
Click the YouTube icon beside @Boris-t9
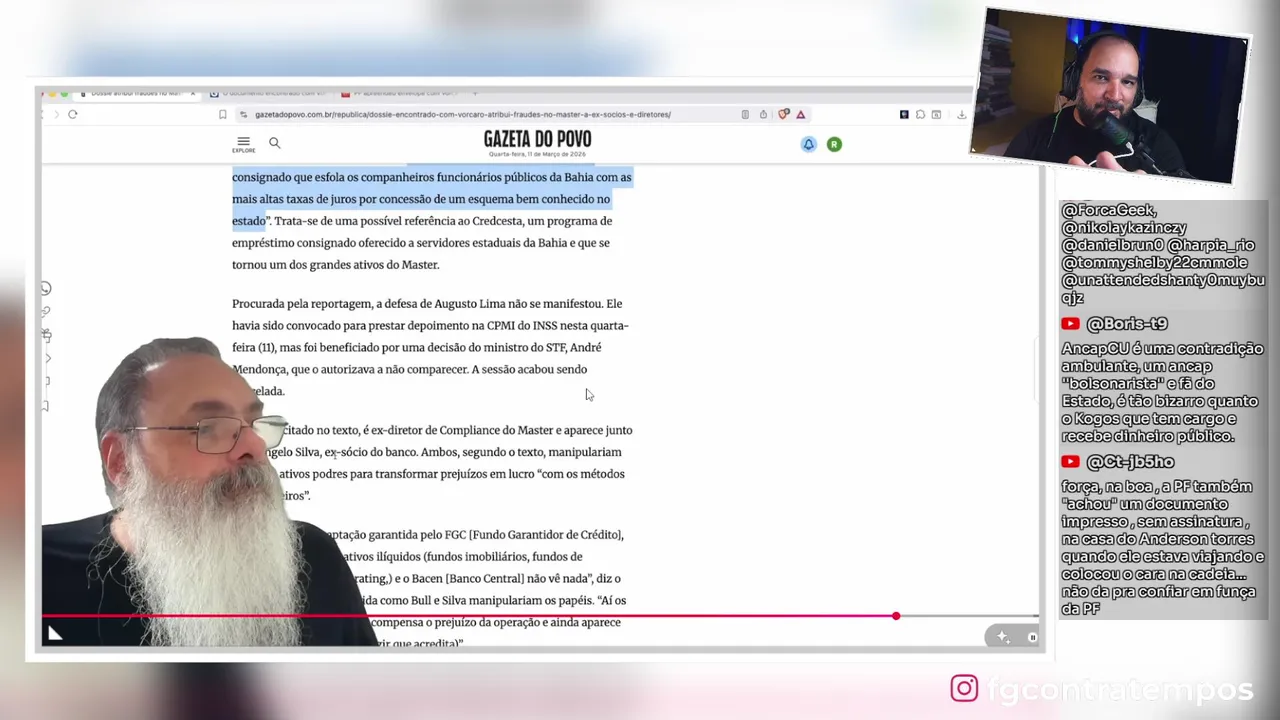1071,324
